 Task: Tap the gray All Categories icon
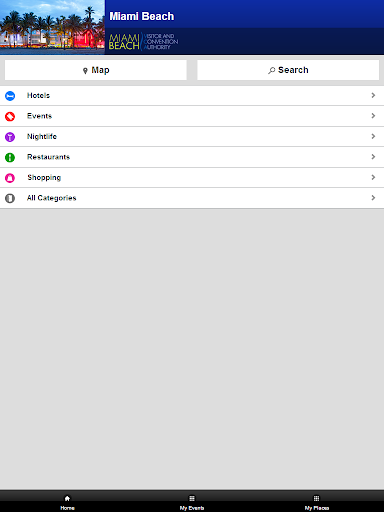(x=10, y=198)
